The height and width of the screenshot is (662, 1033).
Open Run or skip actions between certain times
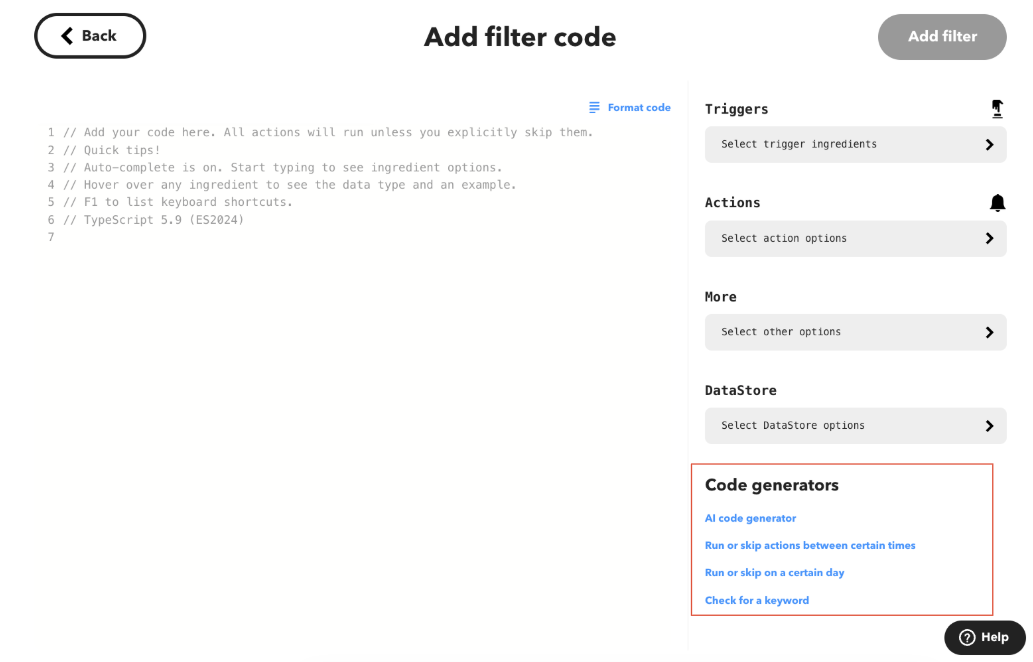tap(810, 545)
